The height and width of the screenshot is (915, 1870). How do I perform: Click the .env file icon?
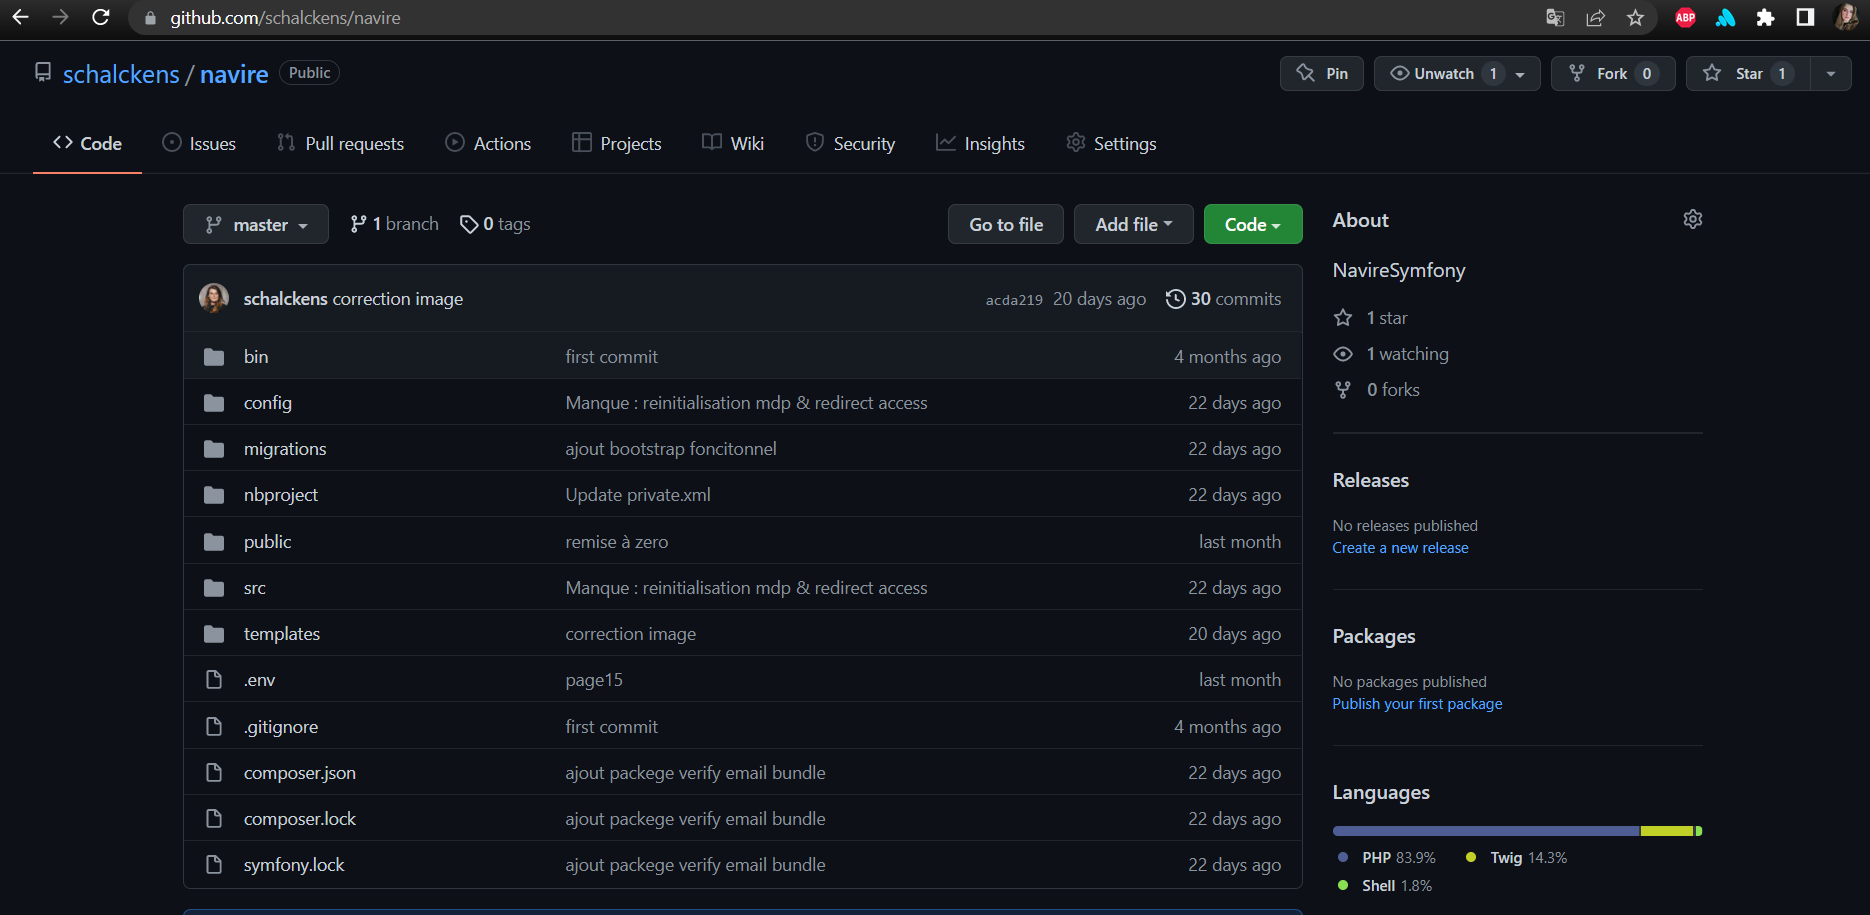[x=213, y=680]
